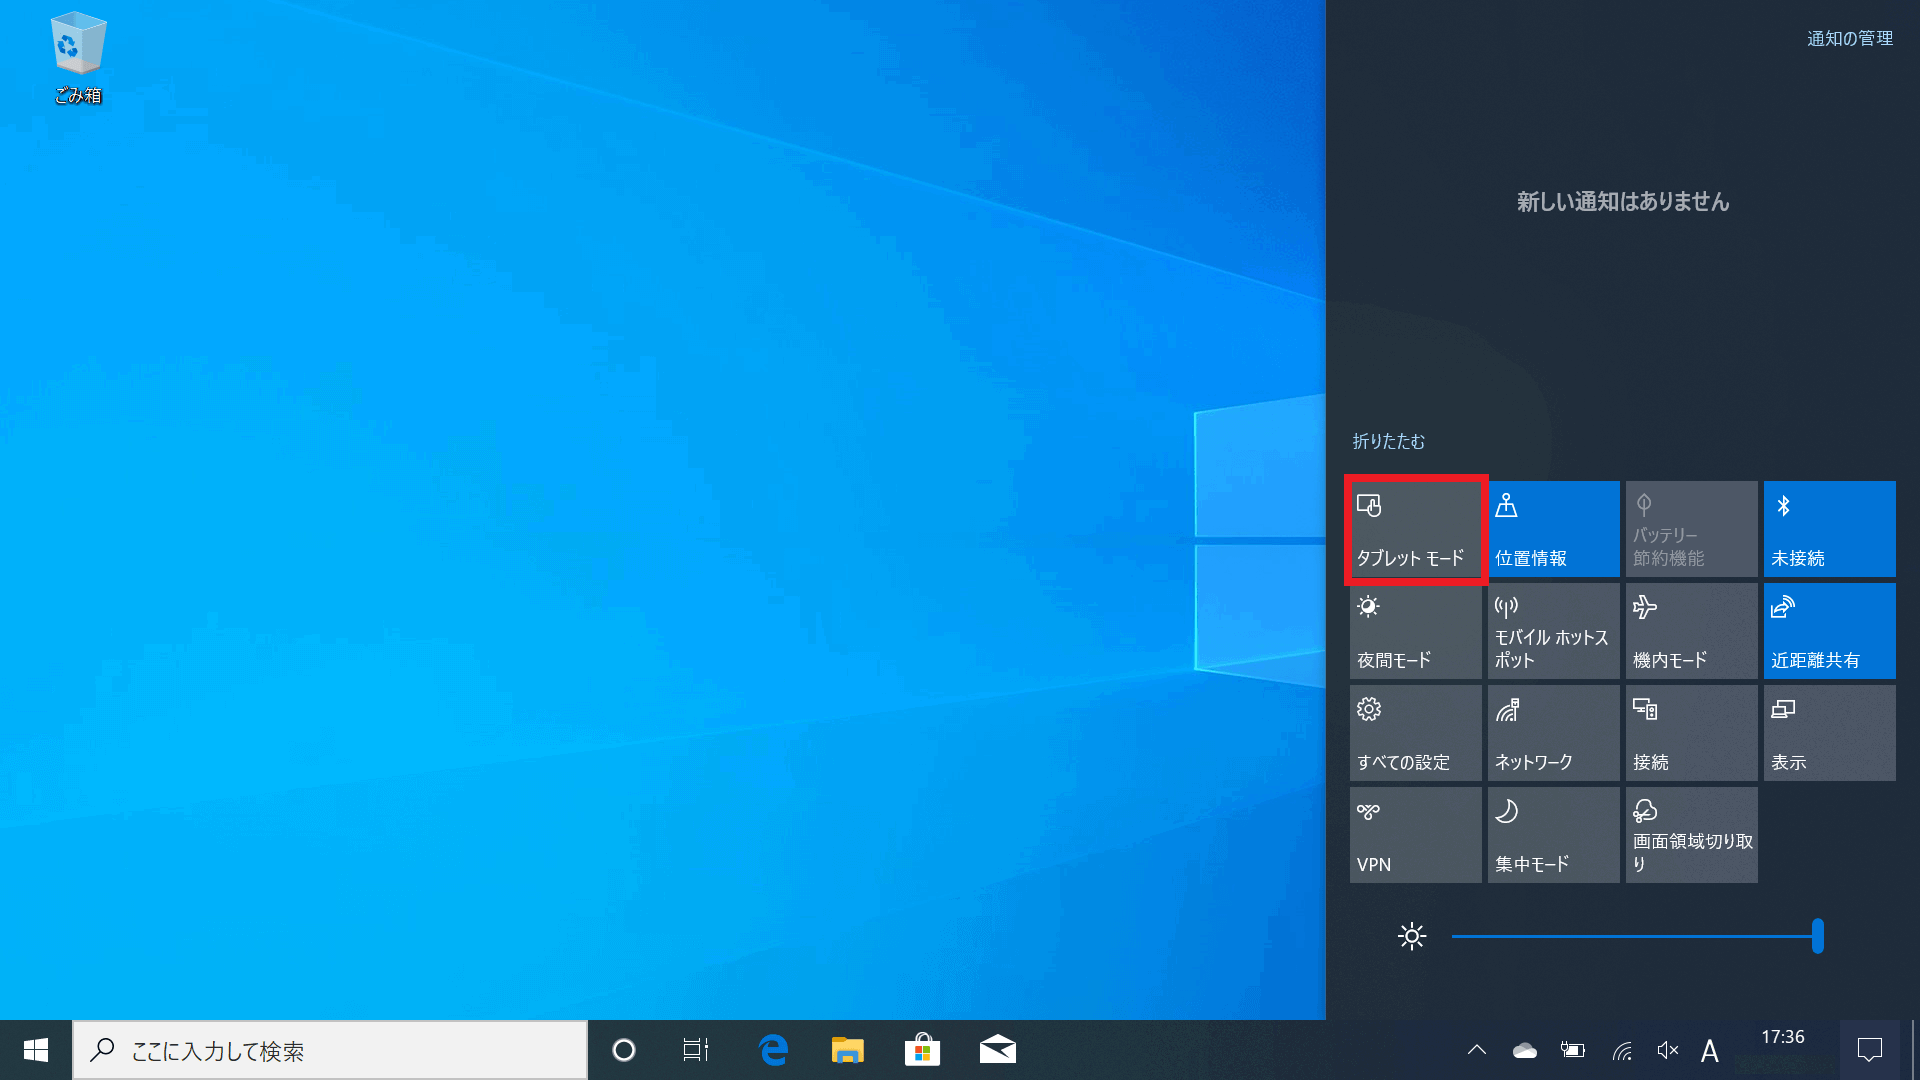
Task: Open Cortana circle icon
Action: point(624,1050)
